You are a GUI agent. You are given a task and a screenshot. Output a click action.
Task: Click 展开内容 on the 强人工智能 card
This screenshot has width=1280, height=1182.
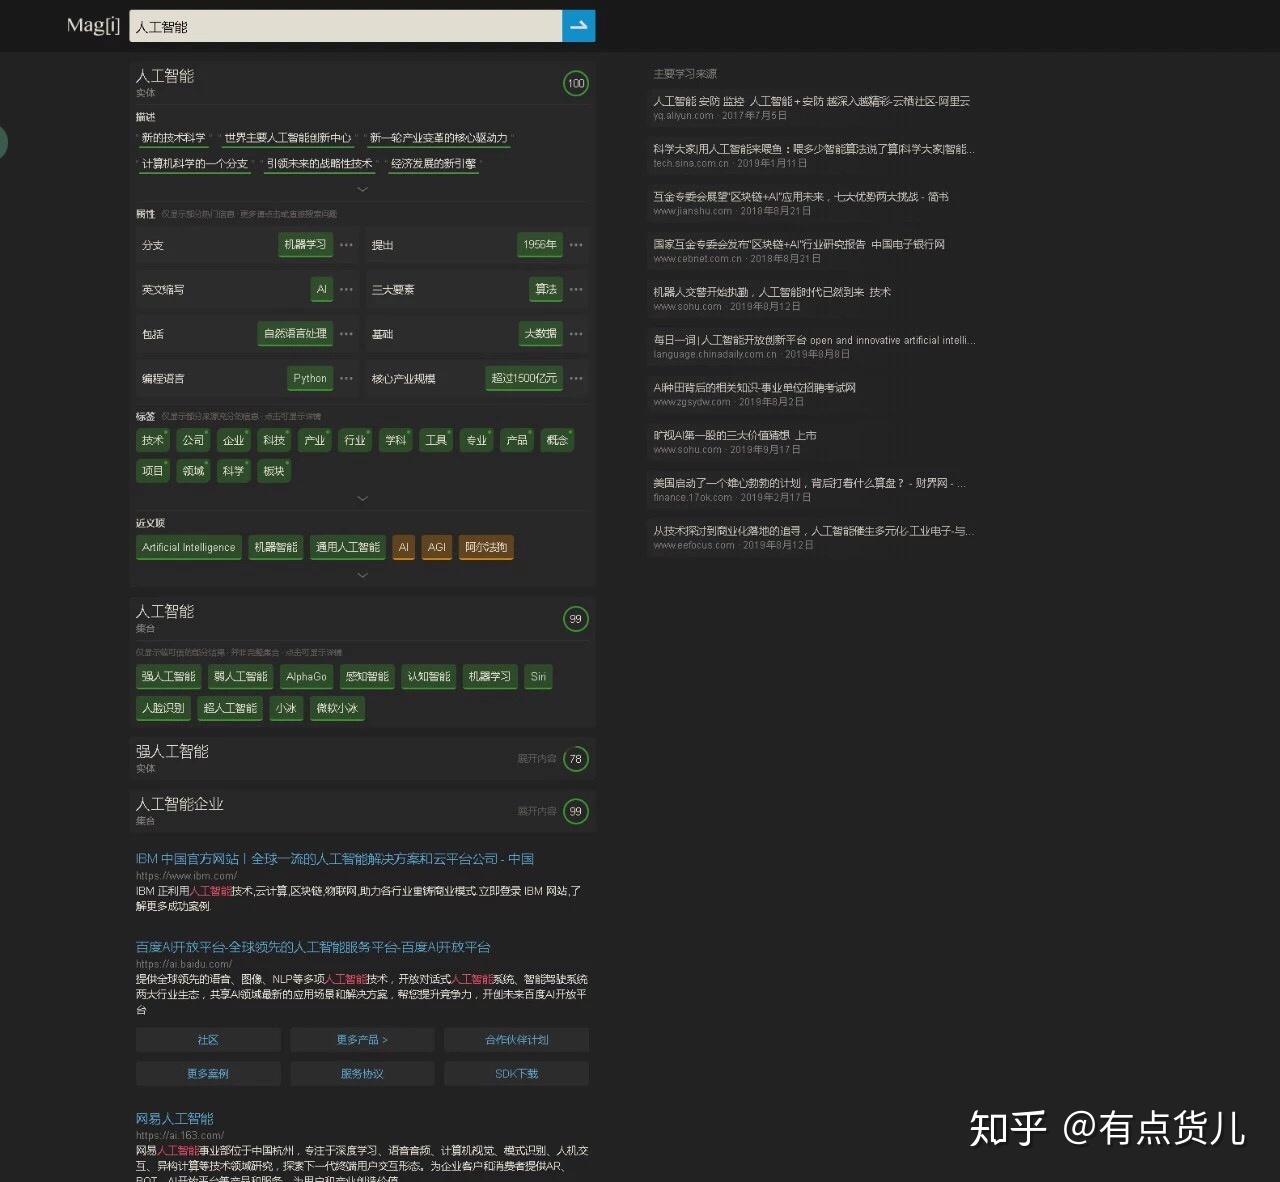pyautogui.click(x=538, y=759)
